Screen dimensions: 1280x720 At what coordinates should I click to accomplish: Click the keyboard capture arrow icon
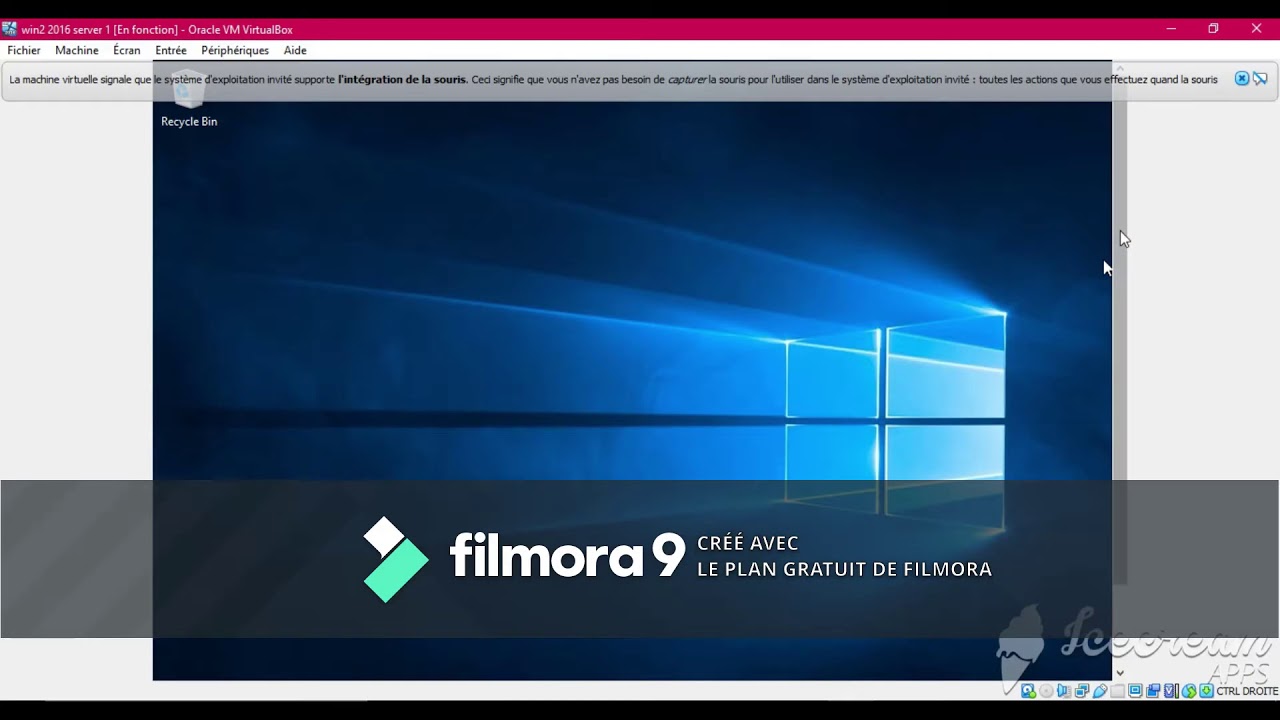tap(1206, 691)
